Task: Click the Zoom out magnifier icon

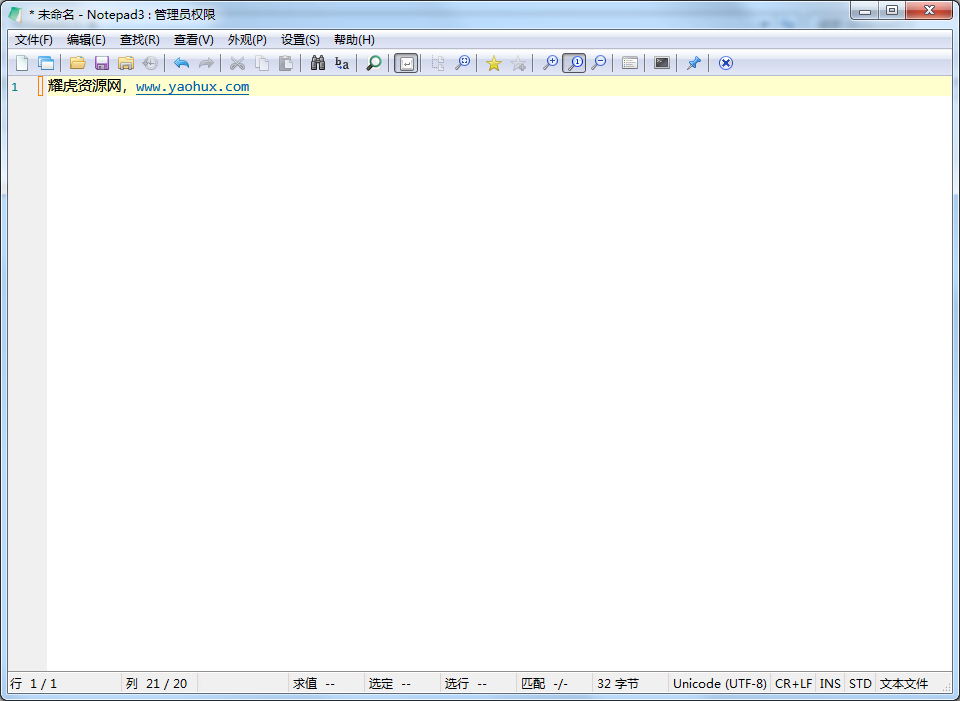Action: (x=598, y=63)
